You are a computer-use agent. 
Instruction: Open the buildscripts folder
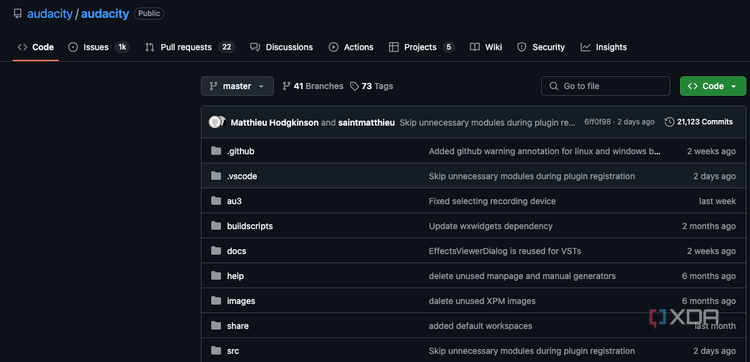(250, 226)
